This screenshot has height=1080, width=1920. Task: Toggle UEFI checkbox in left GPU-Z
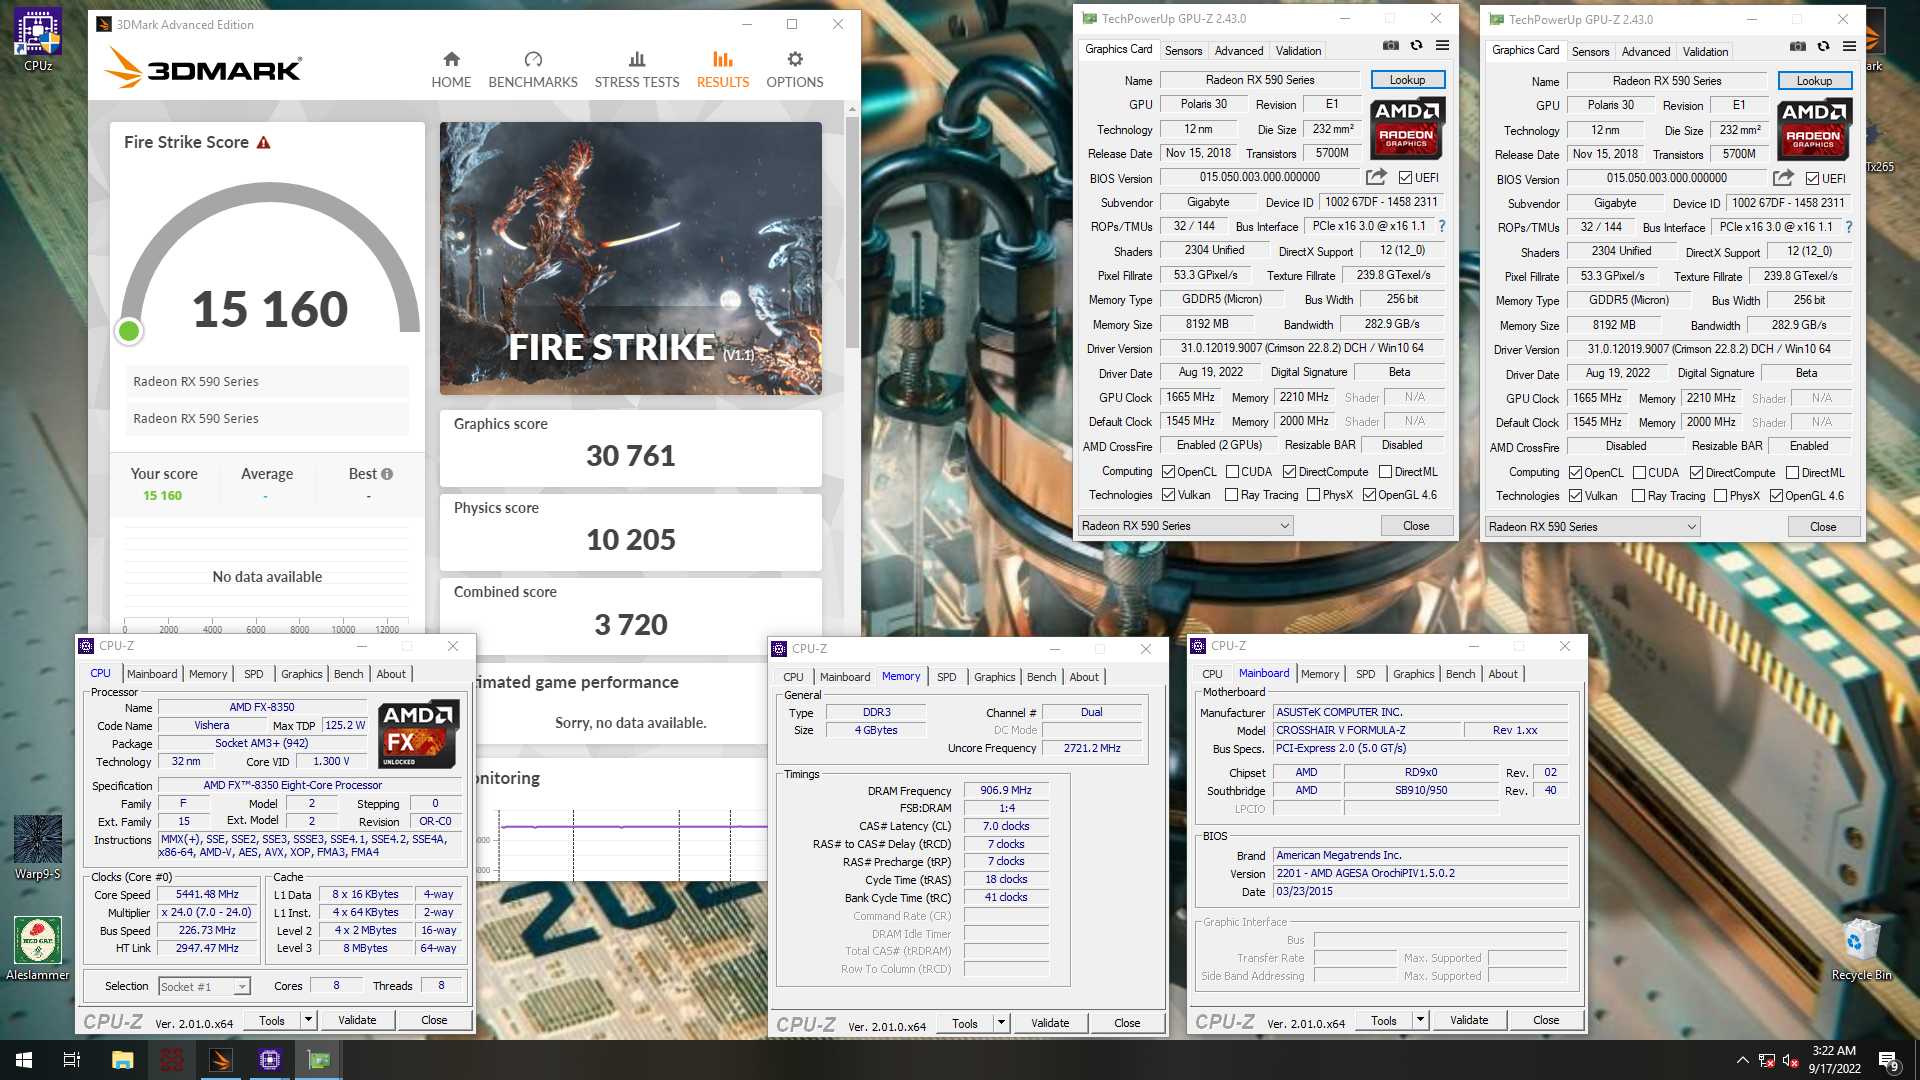pos(1405,178)
